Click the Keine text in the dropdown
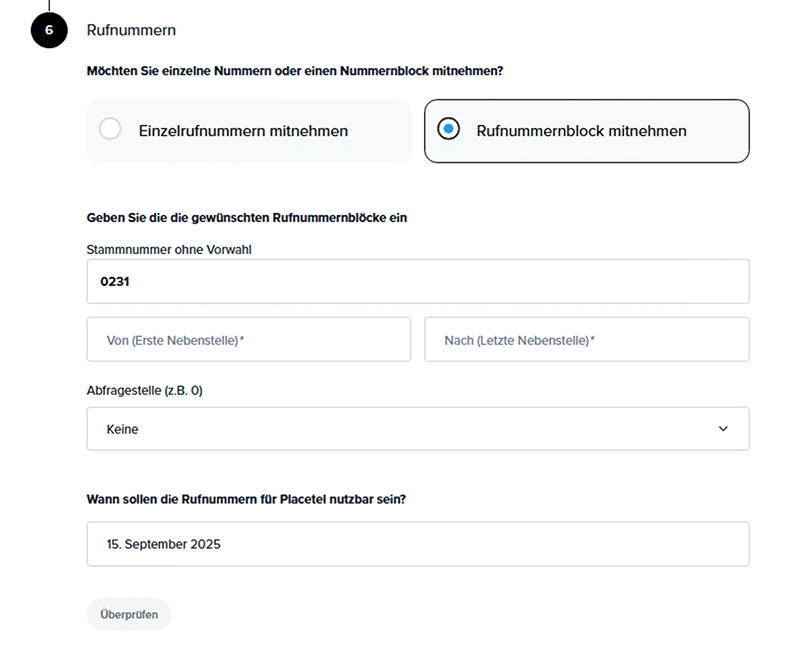The height and width of the screenshot is (648, 802). point(122,429)
